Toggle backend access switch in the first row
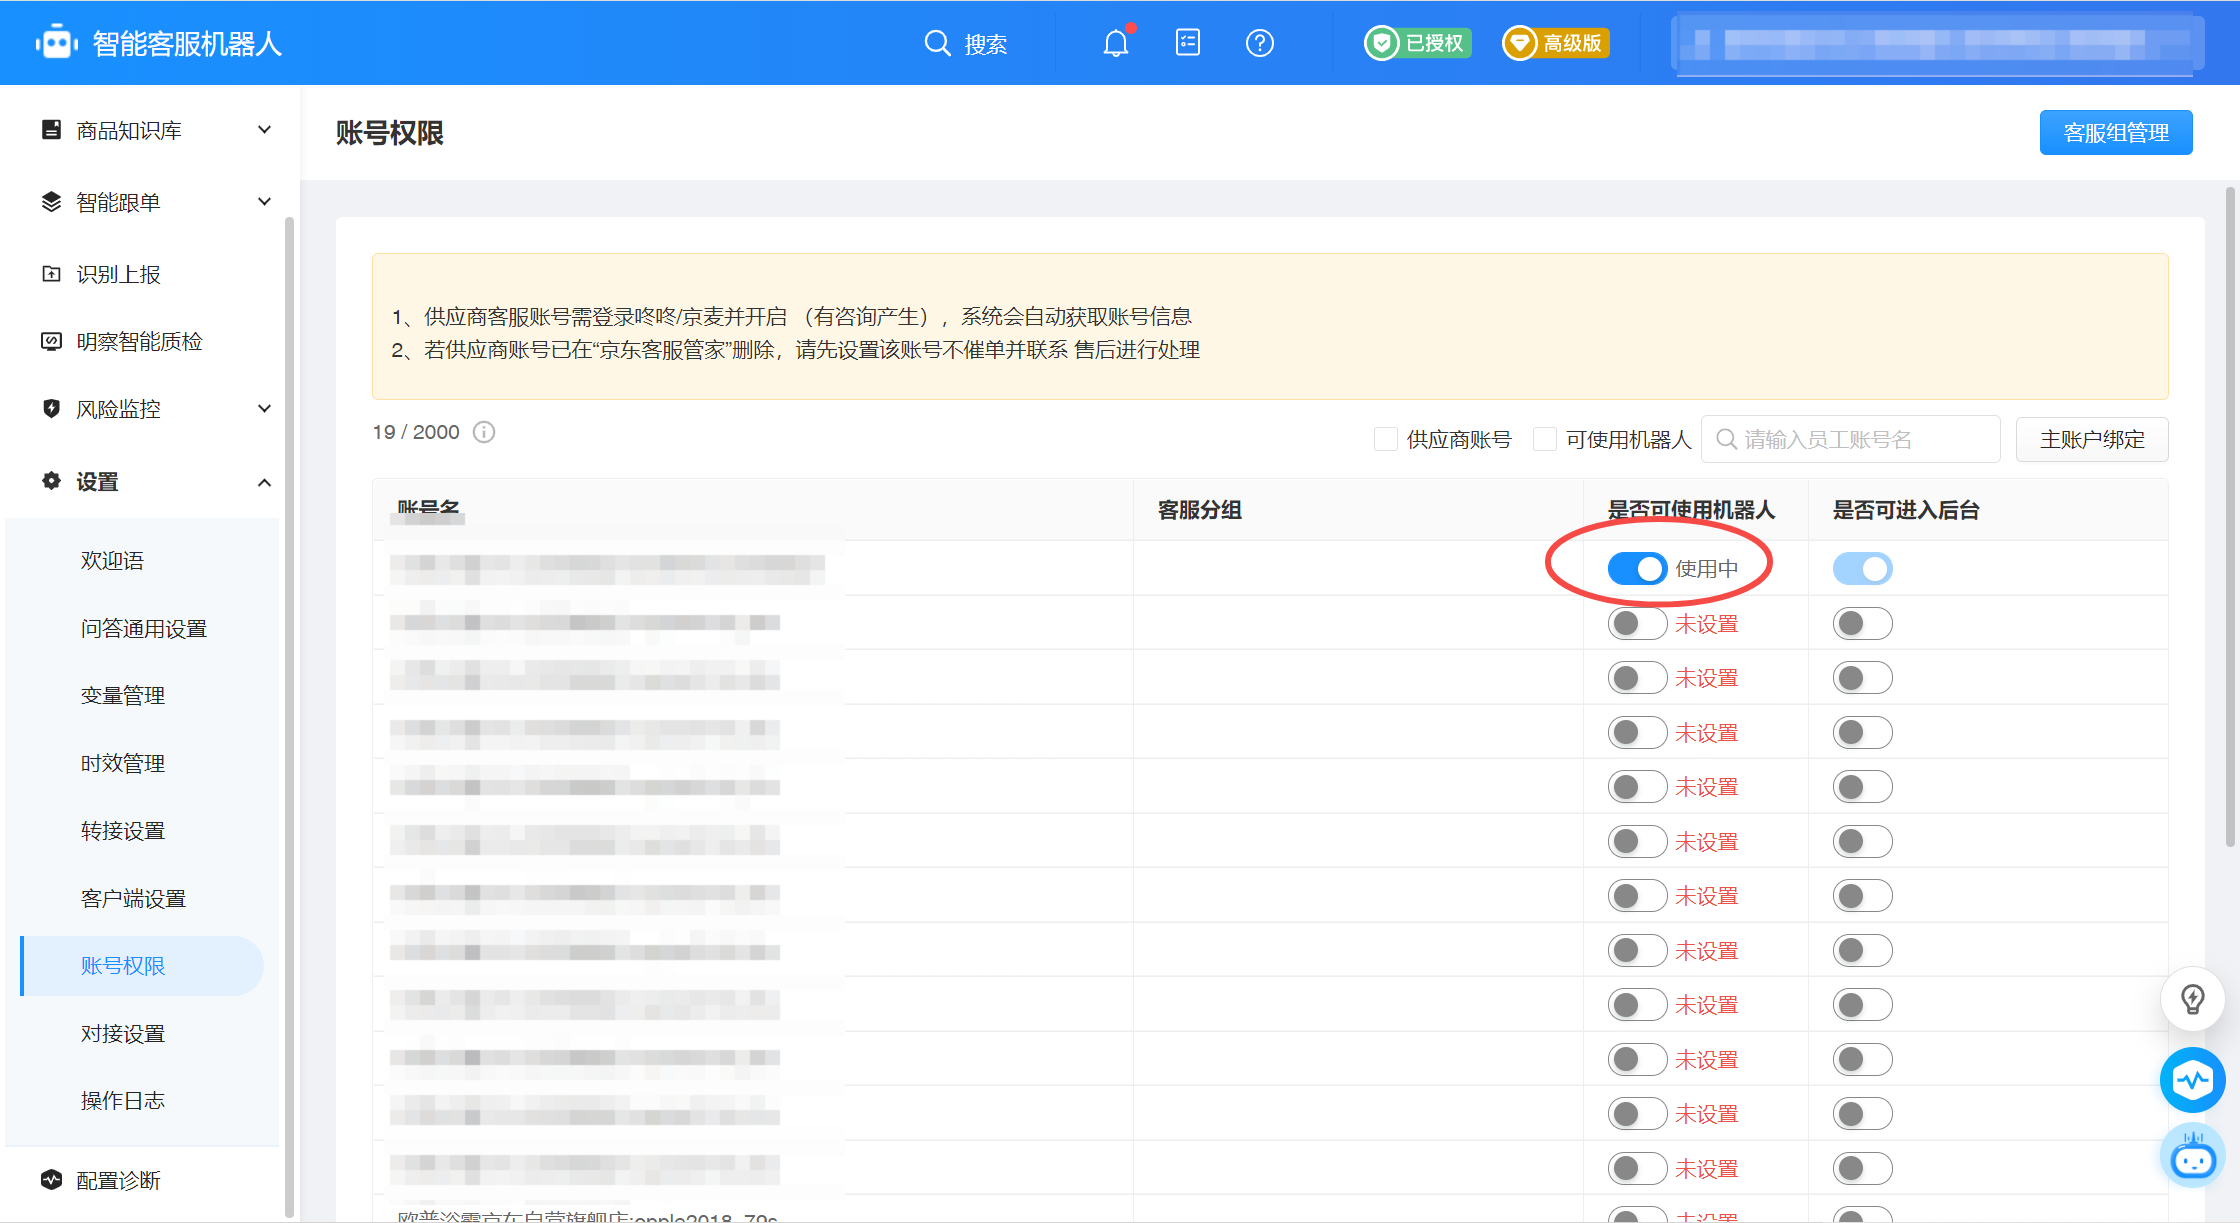 (x=1862, y=568)
